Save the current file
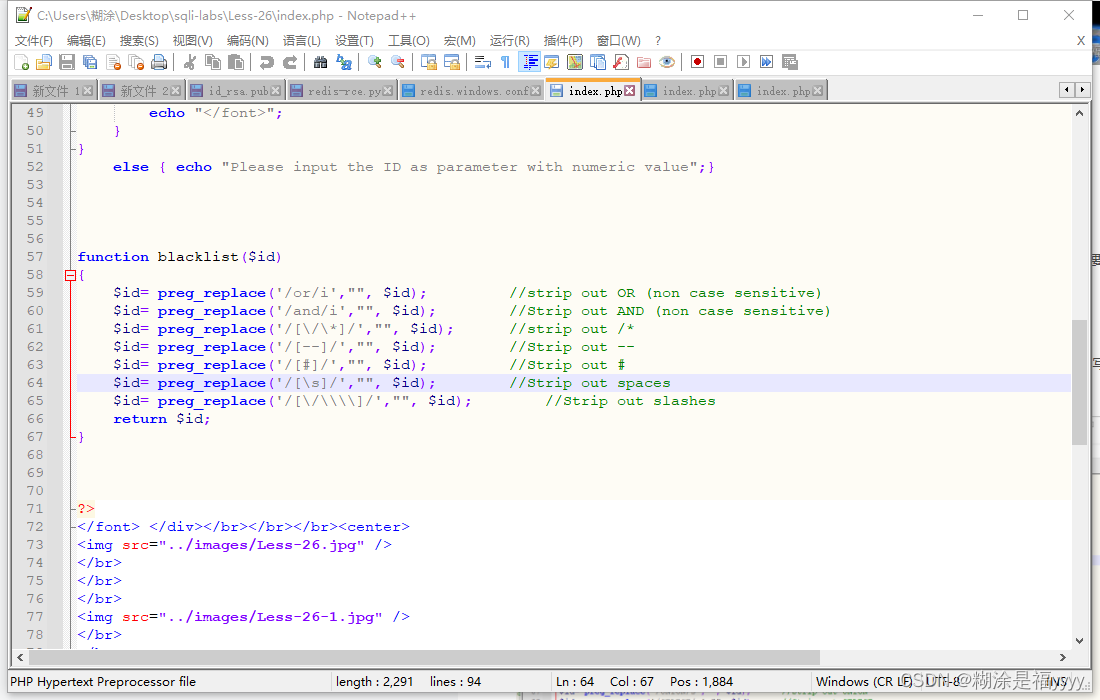The height and width of the screenshot is (700, 1100). [x=67, y=62]
